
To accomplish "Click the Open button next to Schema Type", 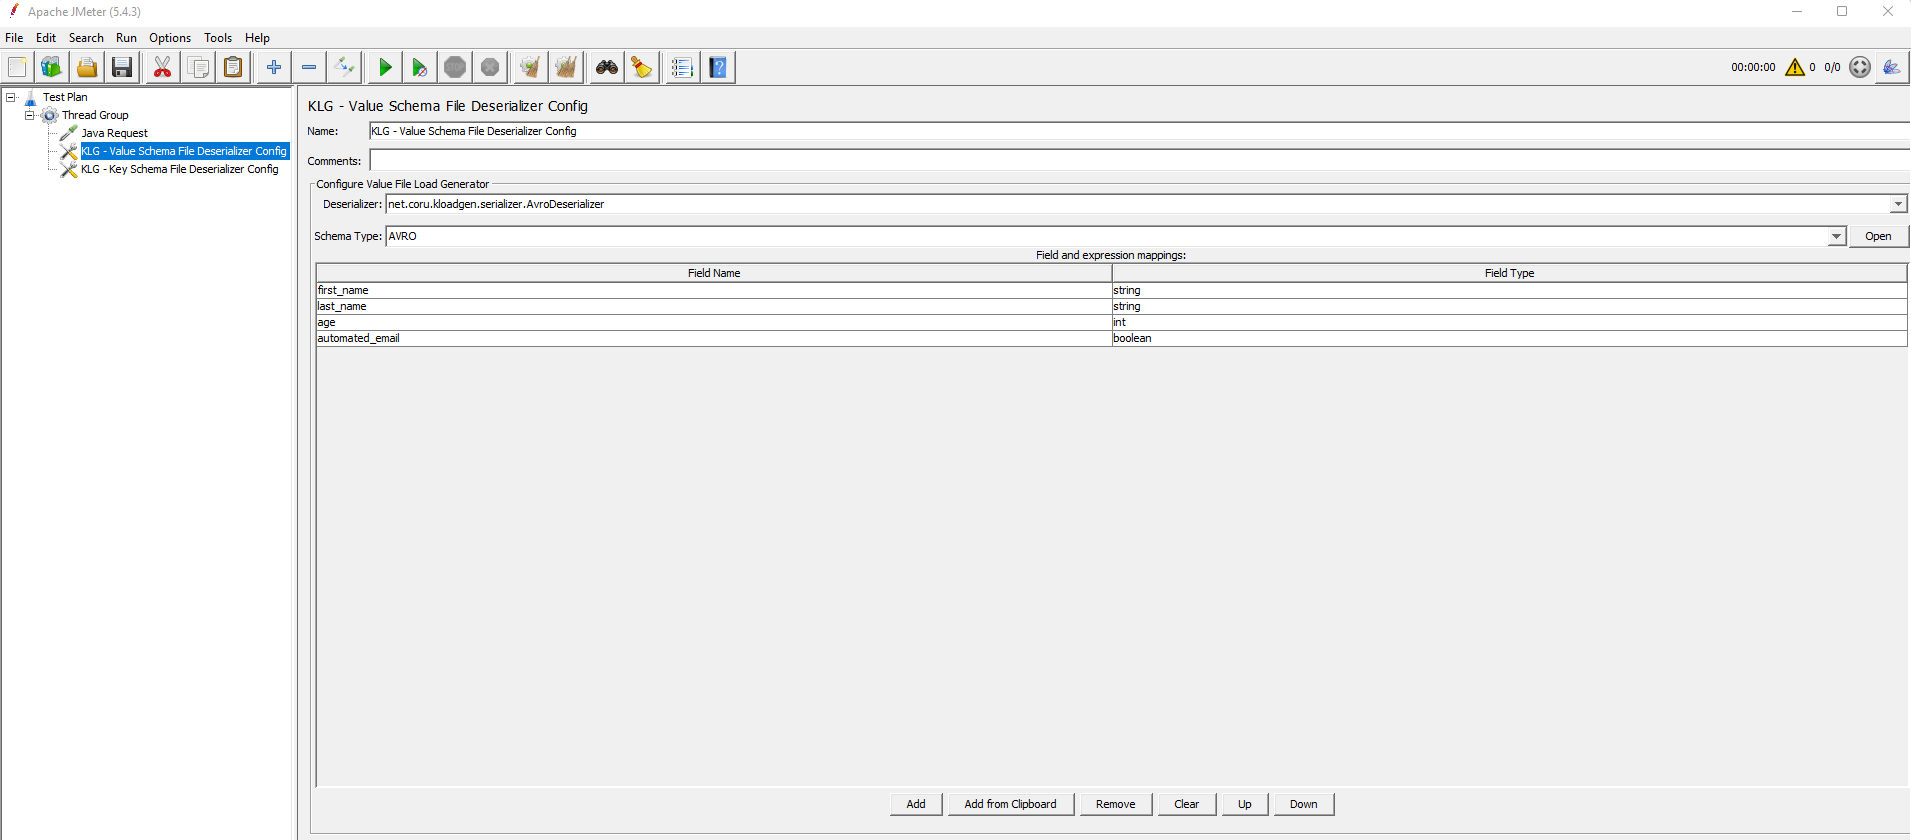I will [1878, 236].
